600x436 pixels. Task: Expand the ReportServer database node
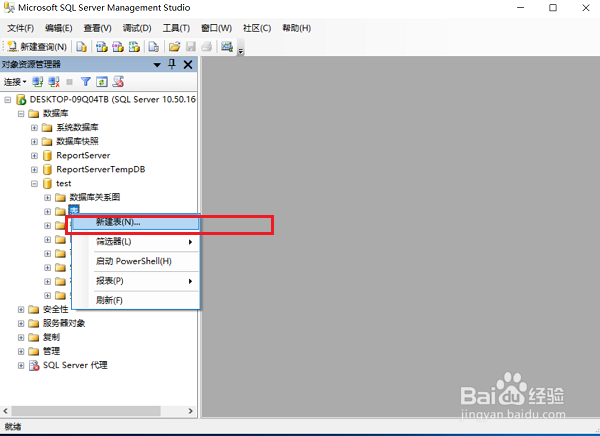(34, 156)
